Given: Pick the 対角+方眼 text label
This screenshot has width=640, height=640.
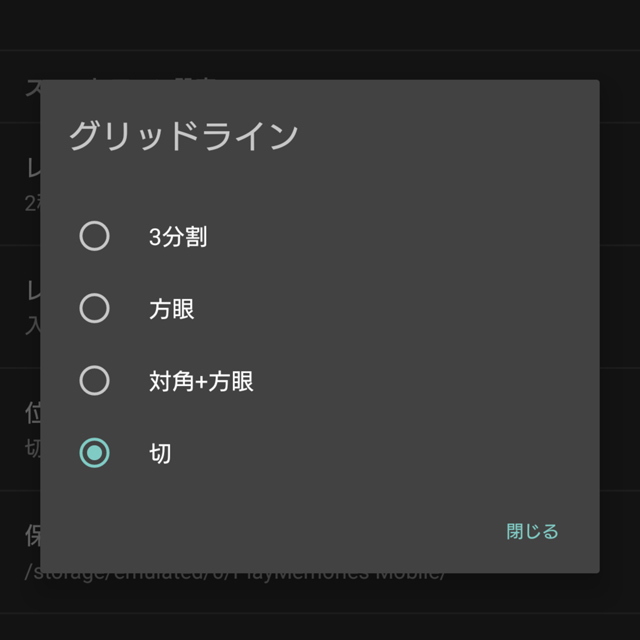Looking at the screenshot, I should (x=200, y=381).
